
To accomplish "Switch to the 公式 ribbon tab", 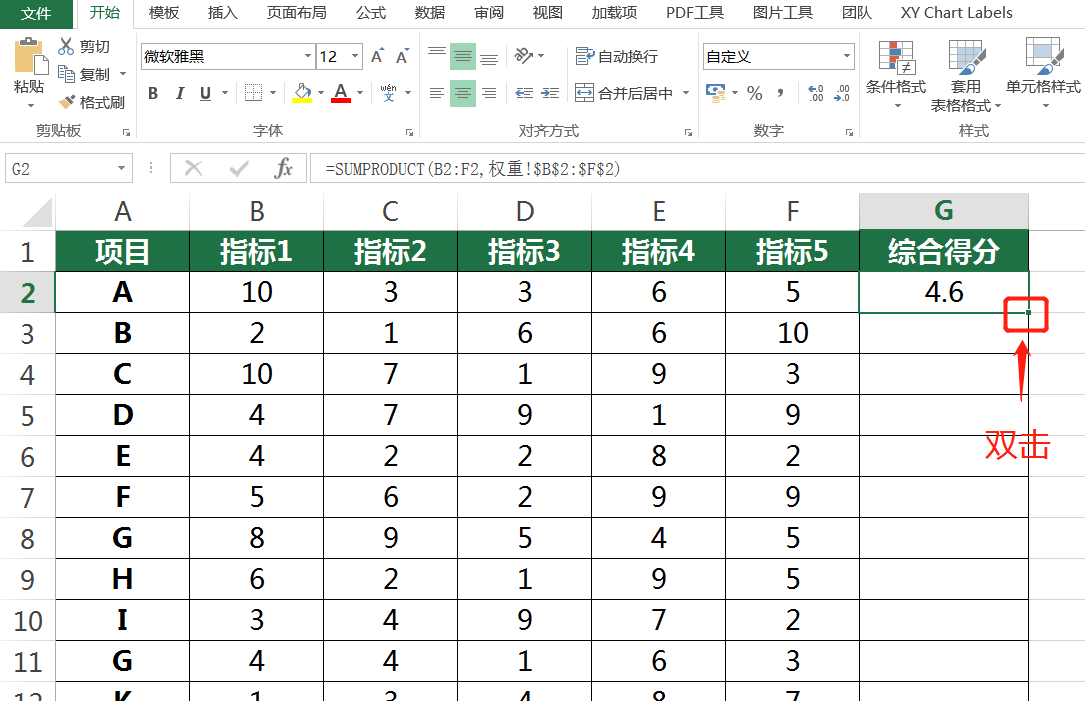I will [370, 13].
